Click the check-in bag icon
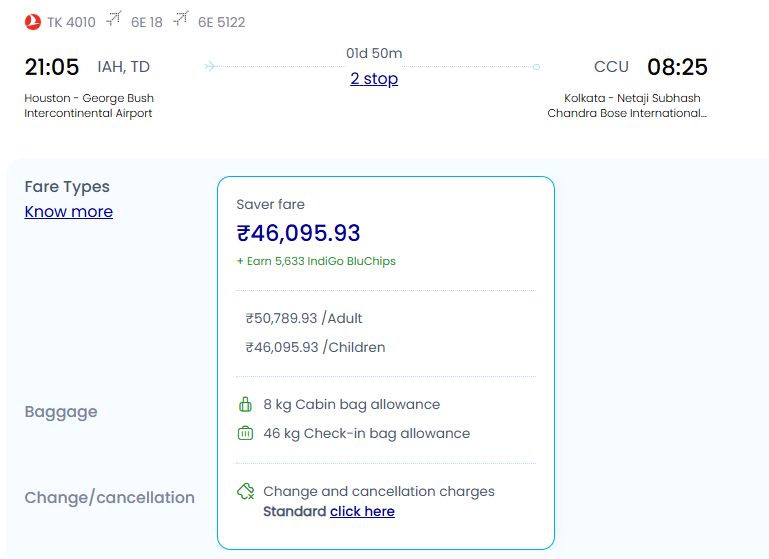Viewport: 769px width, 559px height. pyautogui.click(x=245, y=434)
